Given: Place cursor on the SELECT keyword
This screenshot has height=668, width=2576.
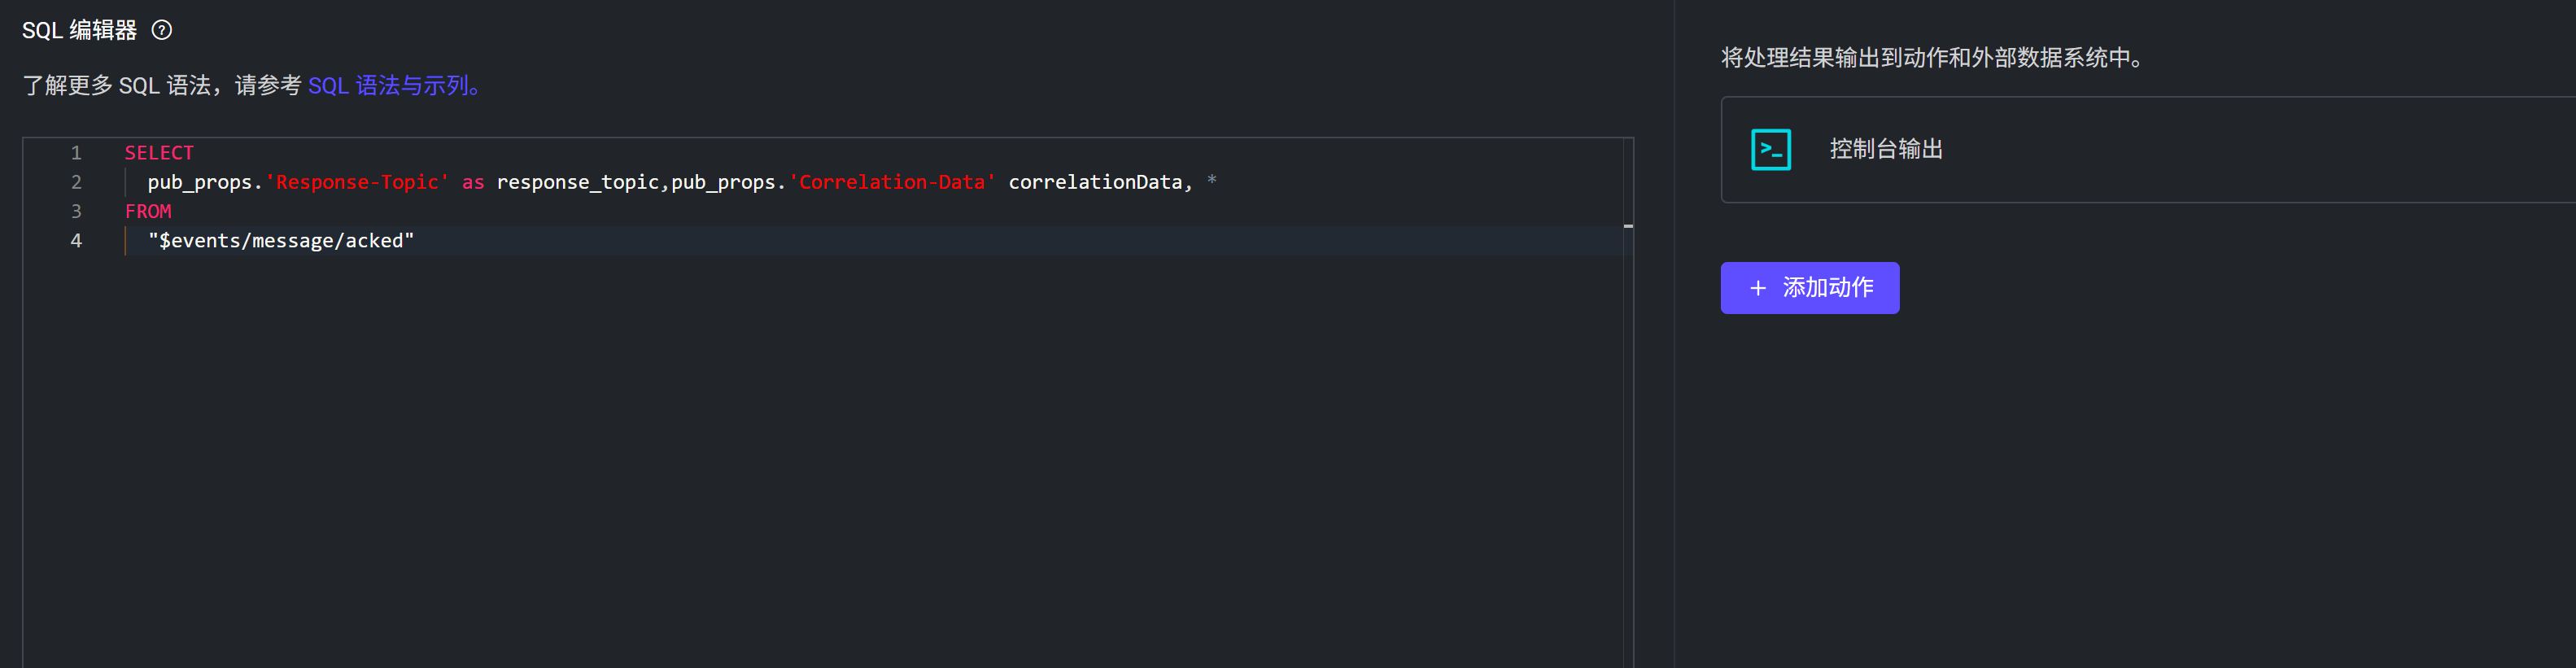Looking at the screenshot, I should coord(159,153).
